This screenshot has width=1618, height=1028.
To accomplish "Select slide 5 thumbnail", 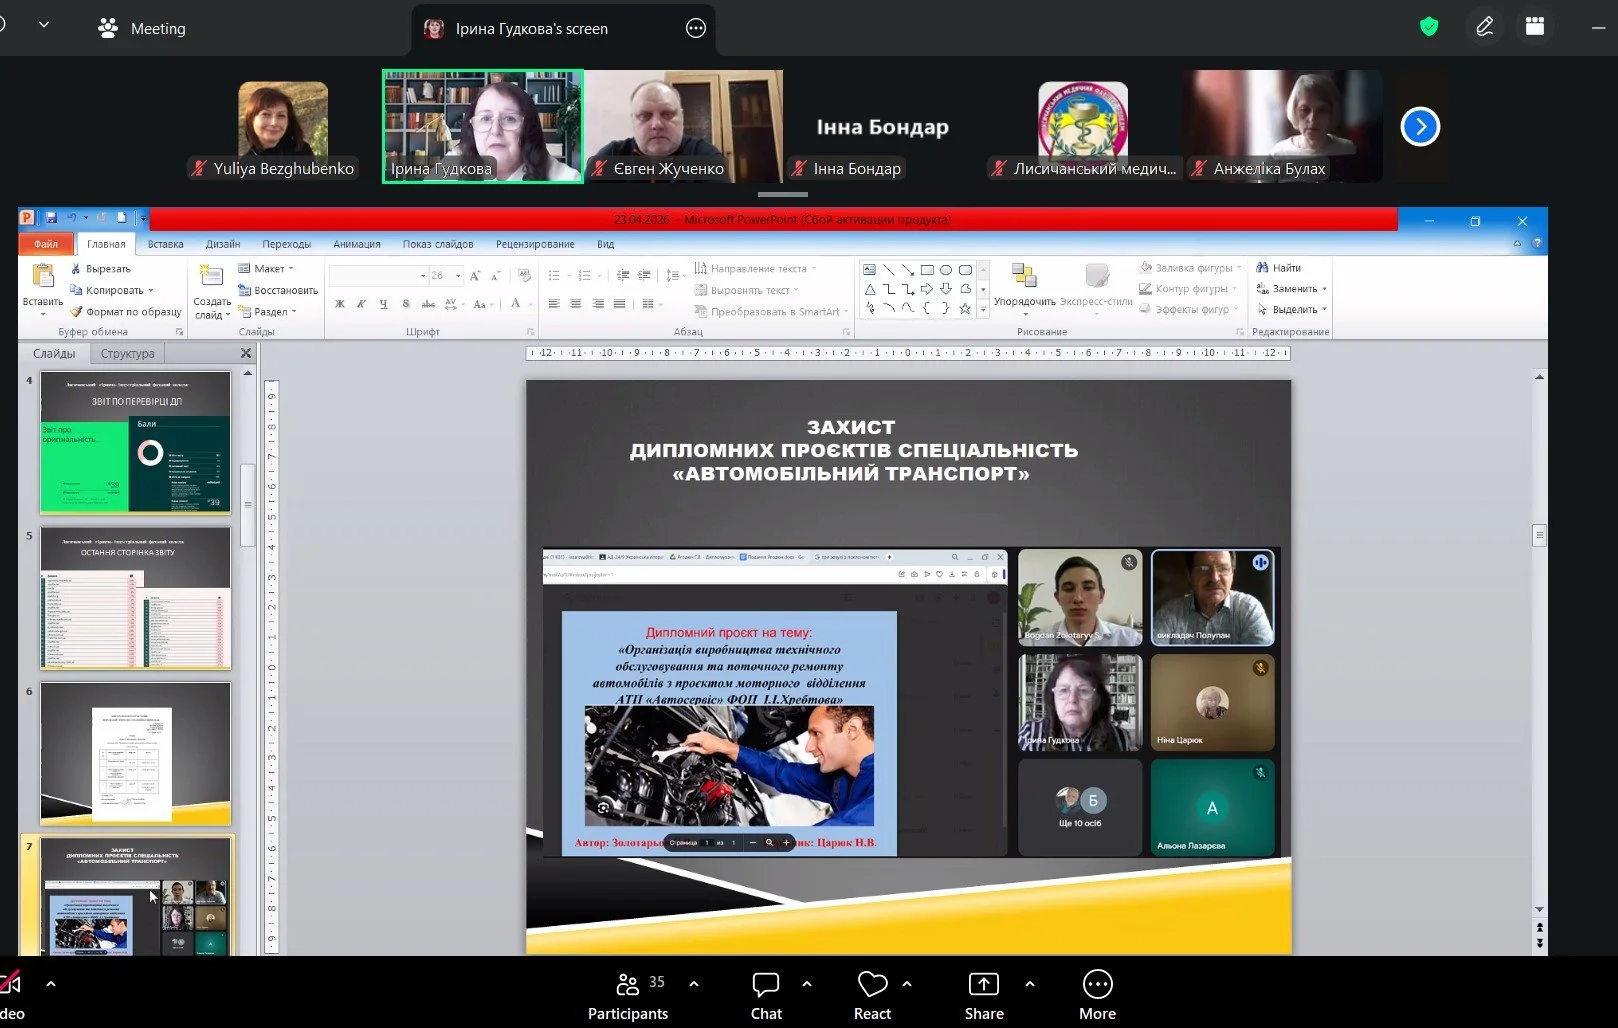I will click(x=136, y=598).
